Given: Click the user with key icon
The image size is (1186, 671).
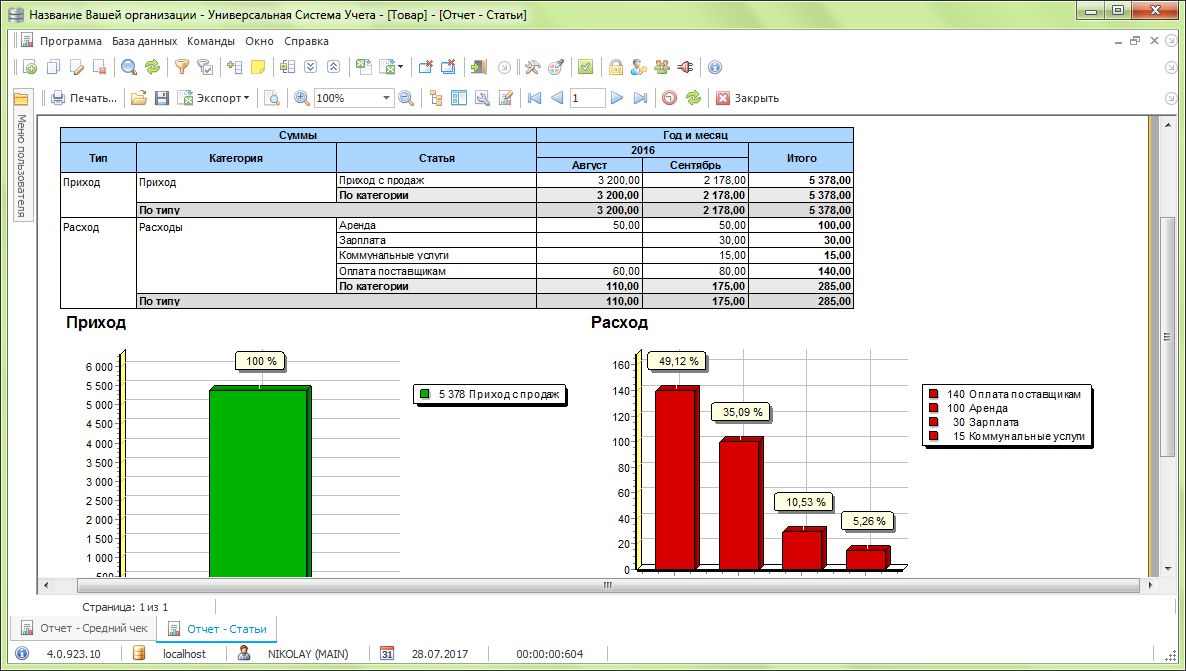Looking at the screenshot, I should point(638,67).
